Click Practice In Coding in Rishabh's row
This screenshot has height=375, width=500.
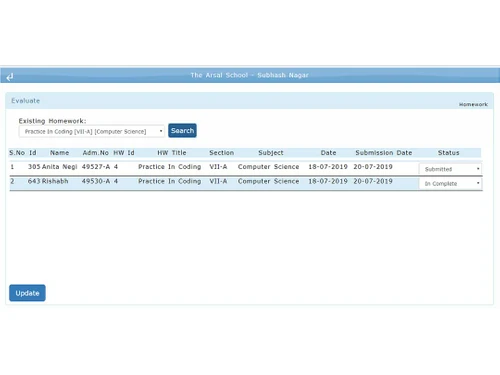point(170,181)
